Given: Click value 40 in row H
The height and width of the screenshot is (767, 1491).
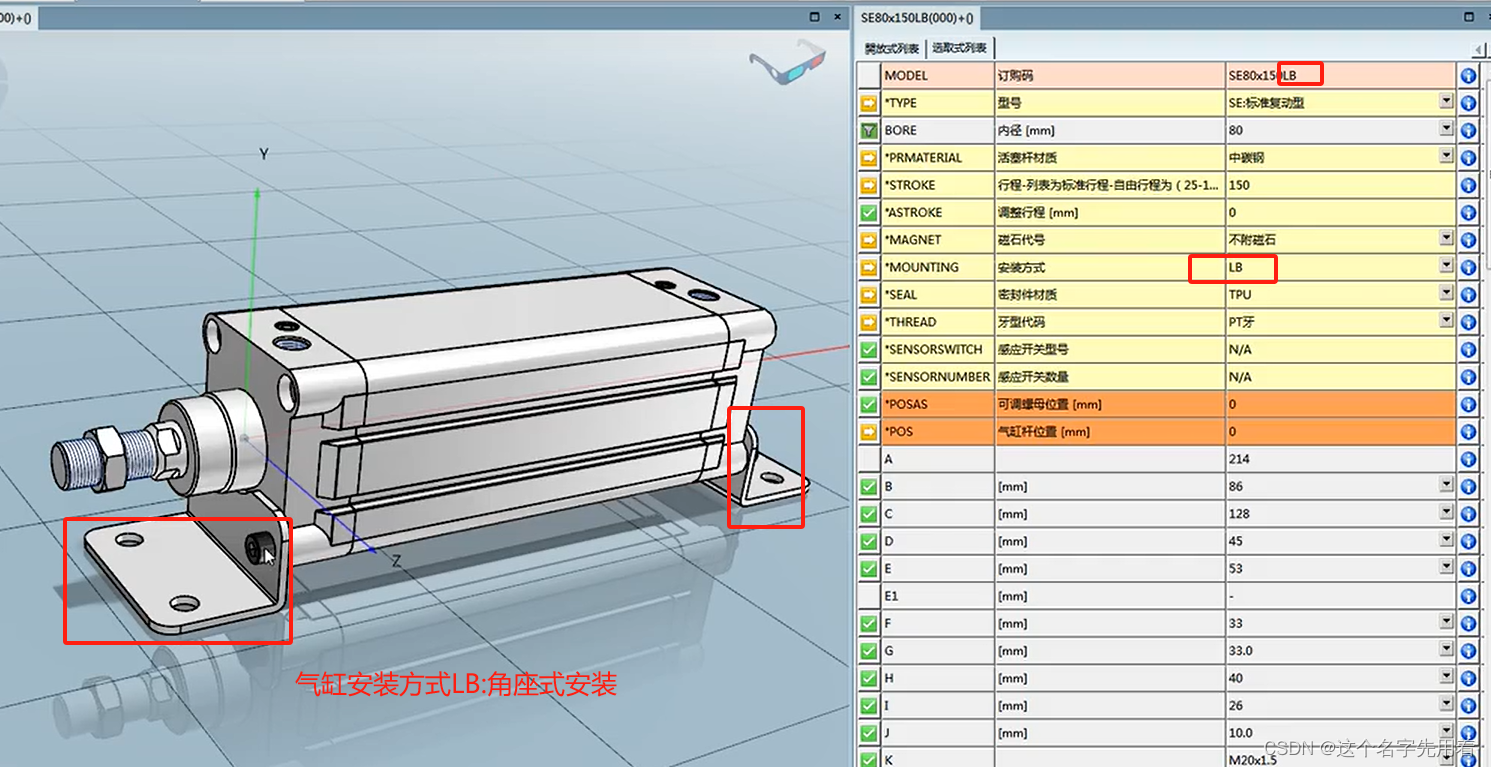Looking at the screenshot, I should point(1236,678).
